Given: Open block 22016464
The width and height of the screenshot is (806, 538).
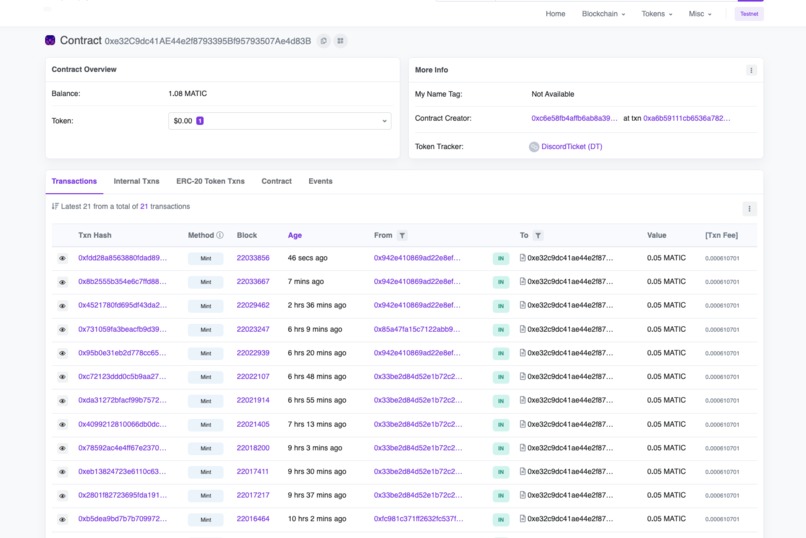Looking at the screenshot, I should coord(253,518).
